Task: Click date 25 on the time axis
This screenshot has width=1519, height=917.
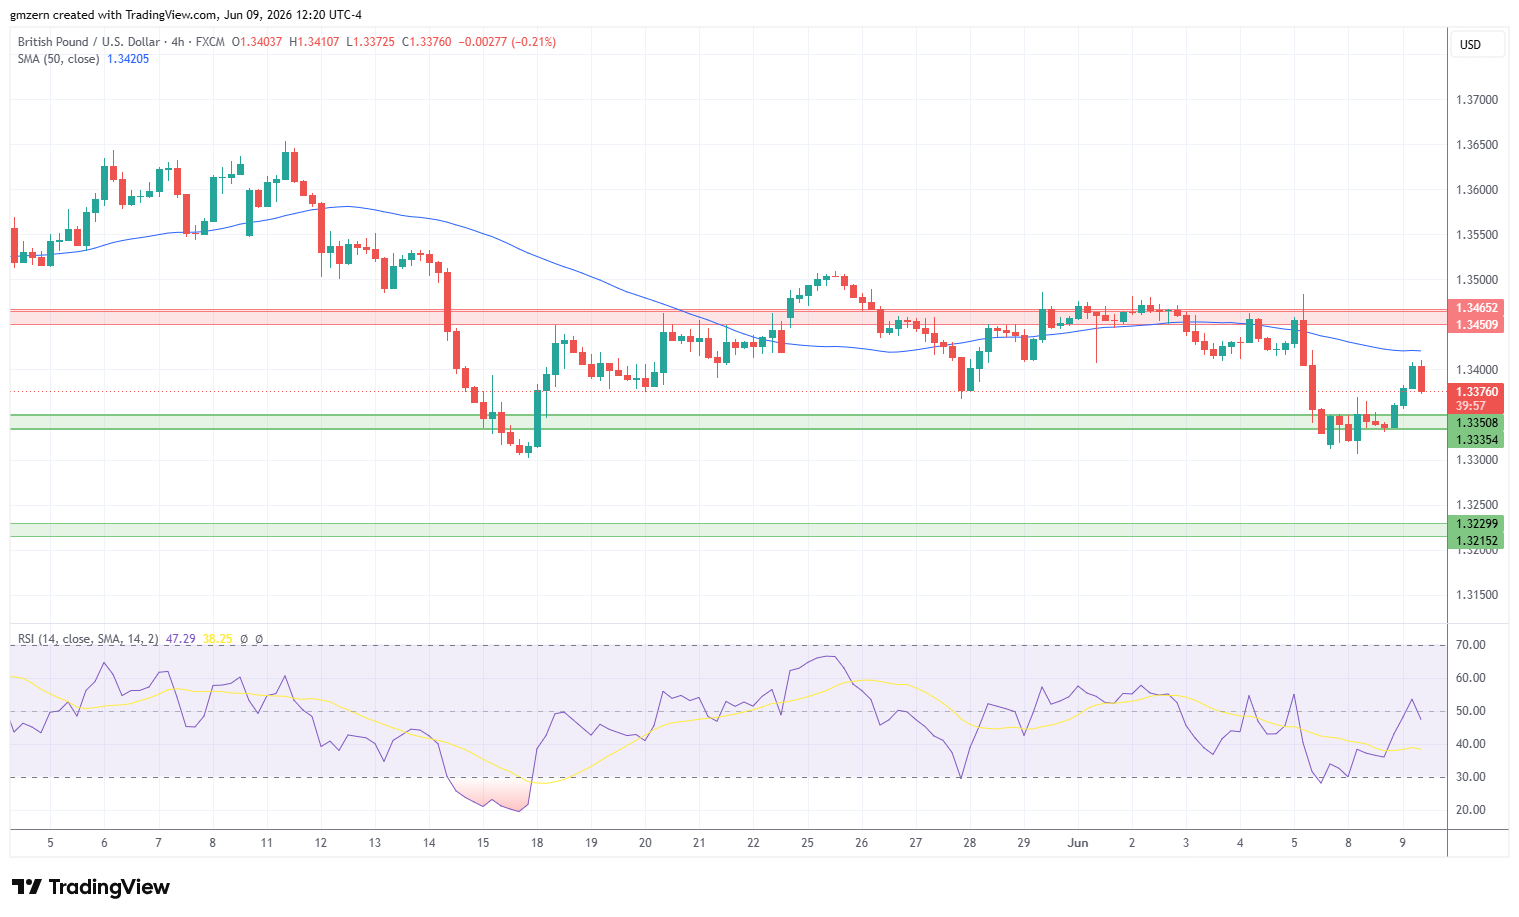Action: tap(807, 843)
